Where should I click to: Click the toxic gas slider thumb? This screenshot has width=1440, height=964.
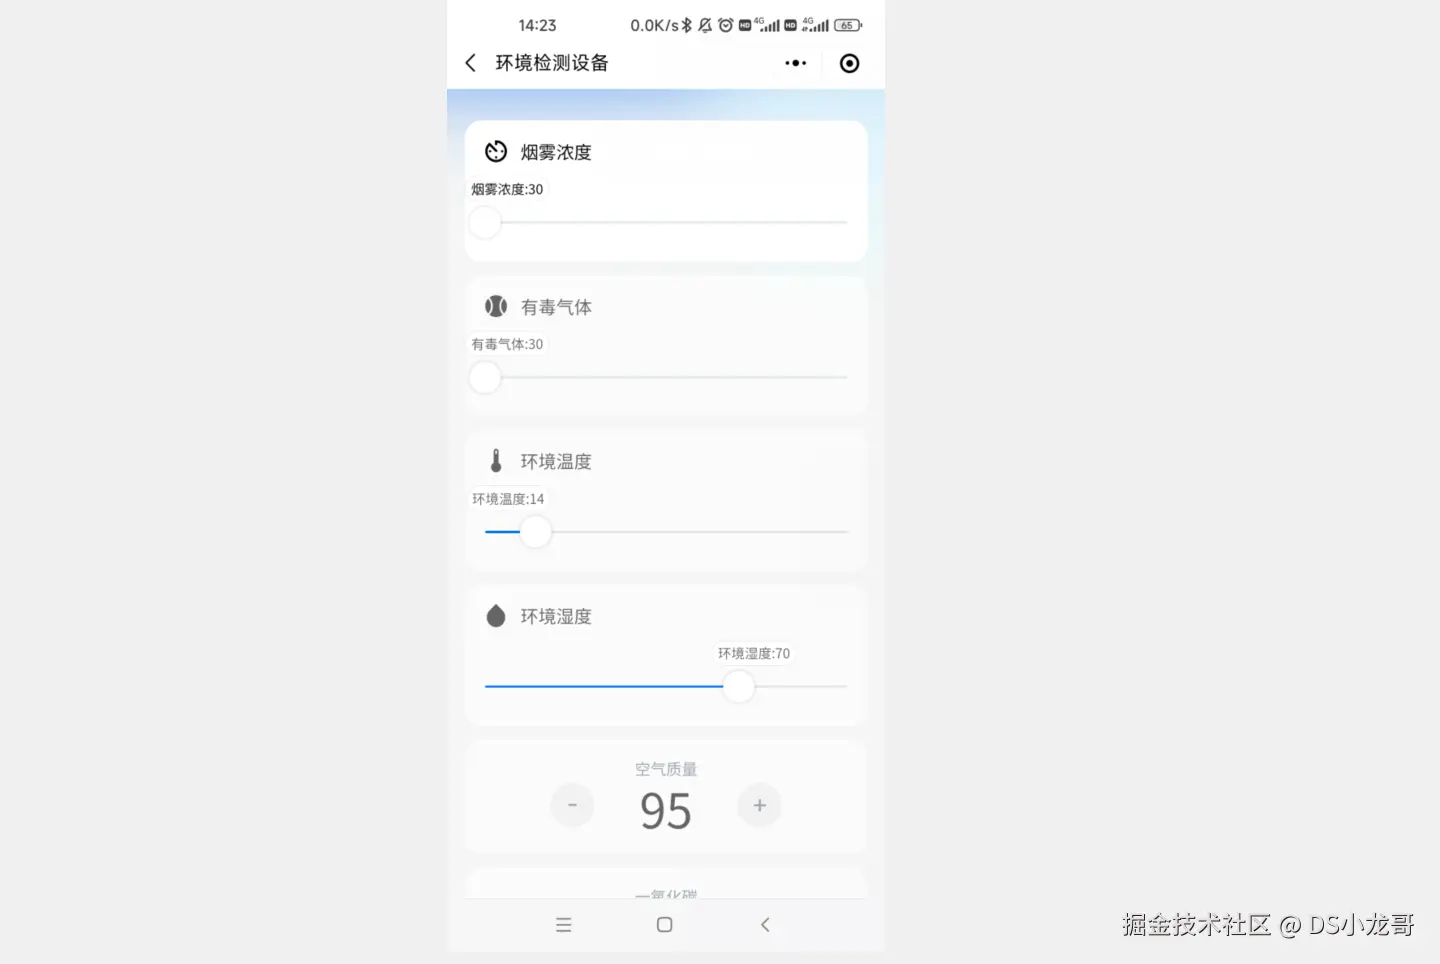pyautogui.click(x=485, y=377)
